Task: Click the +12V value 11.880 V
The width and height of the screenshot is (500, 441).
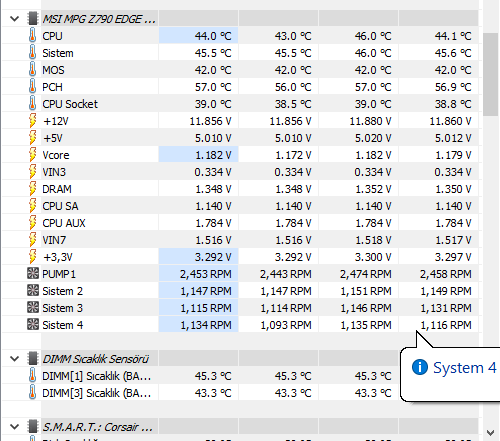Action: click(x=370, y=121)
